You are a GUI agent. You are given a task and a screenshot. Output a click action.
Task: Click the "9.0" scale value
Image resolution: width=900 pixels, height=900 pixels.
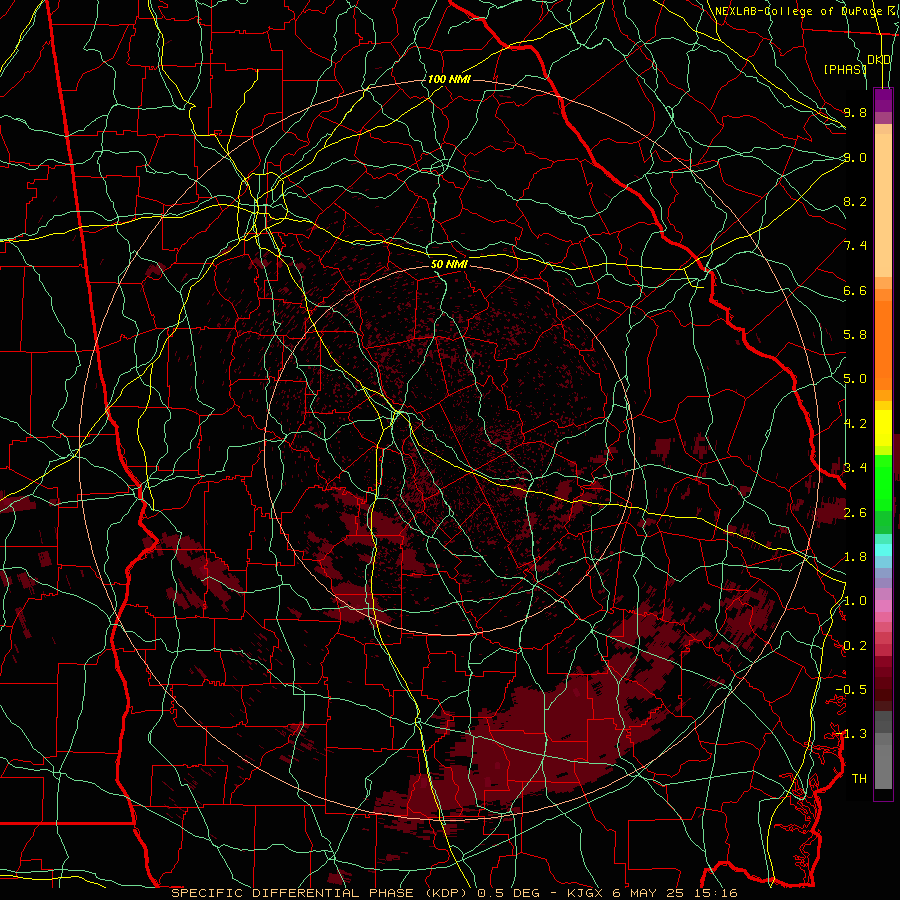[855, 157]
